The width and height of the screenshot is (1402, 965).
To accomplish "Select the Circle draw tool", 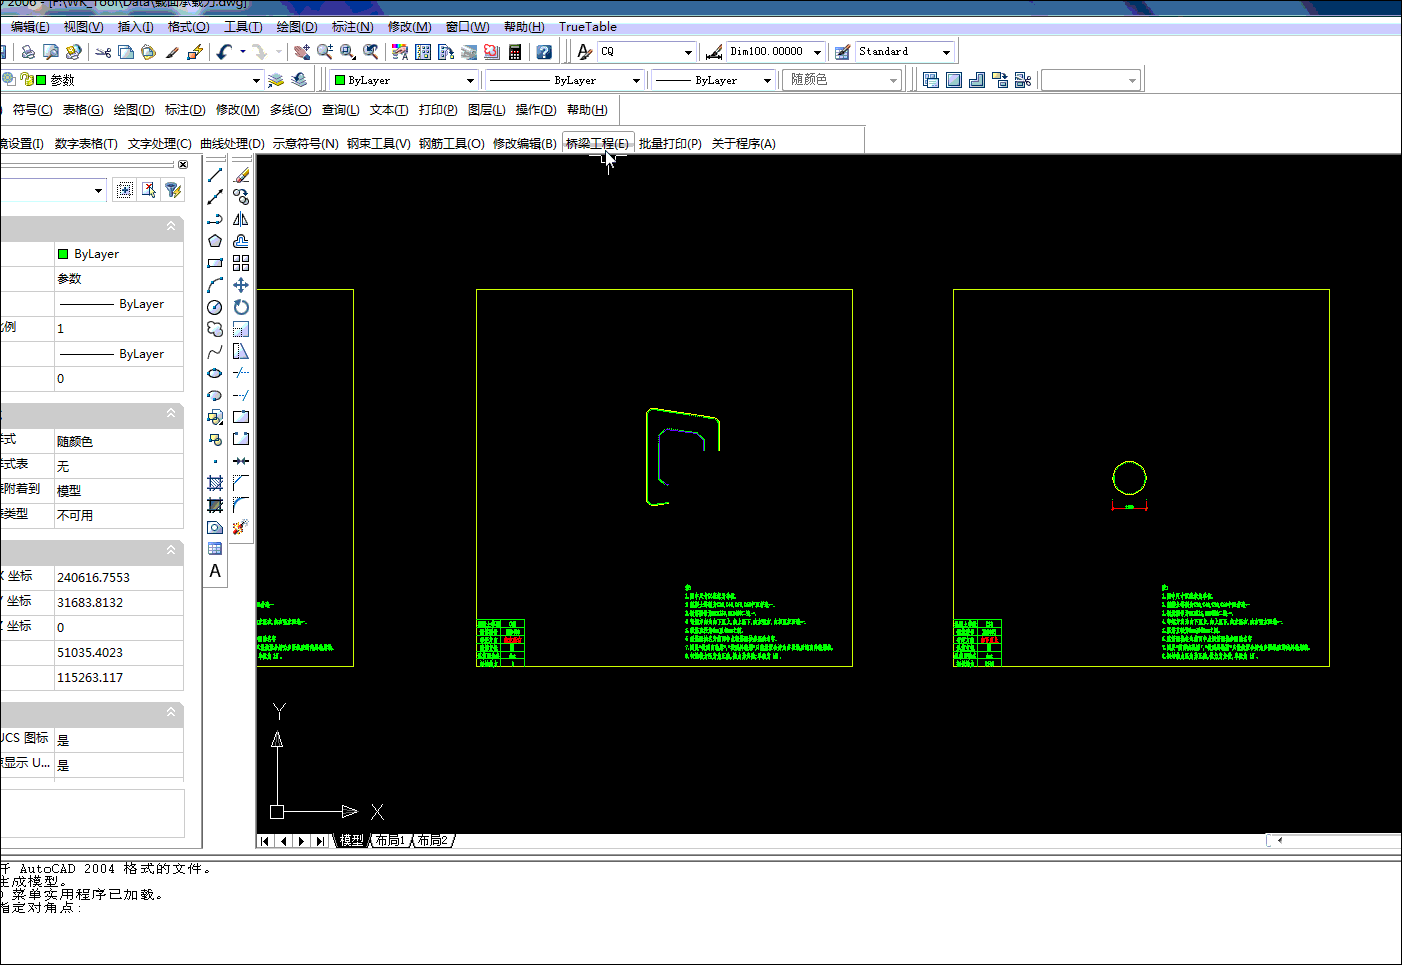I will [215, 307].
